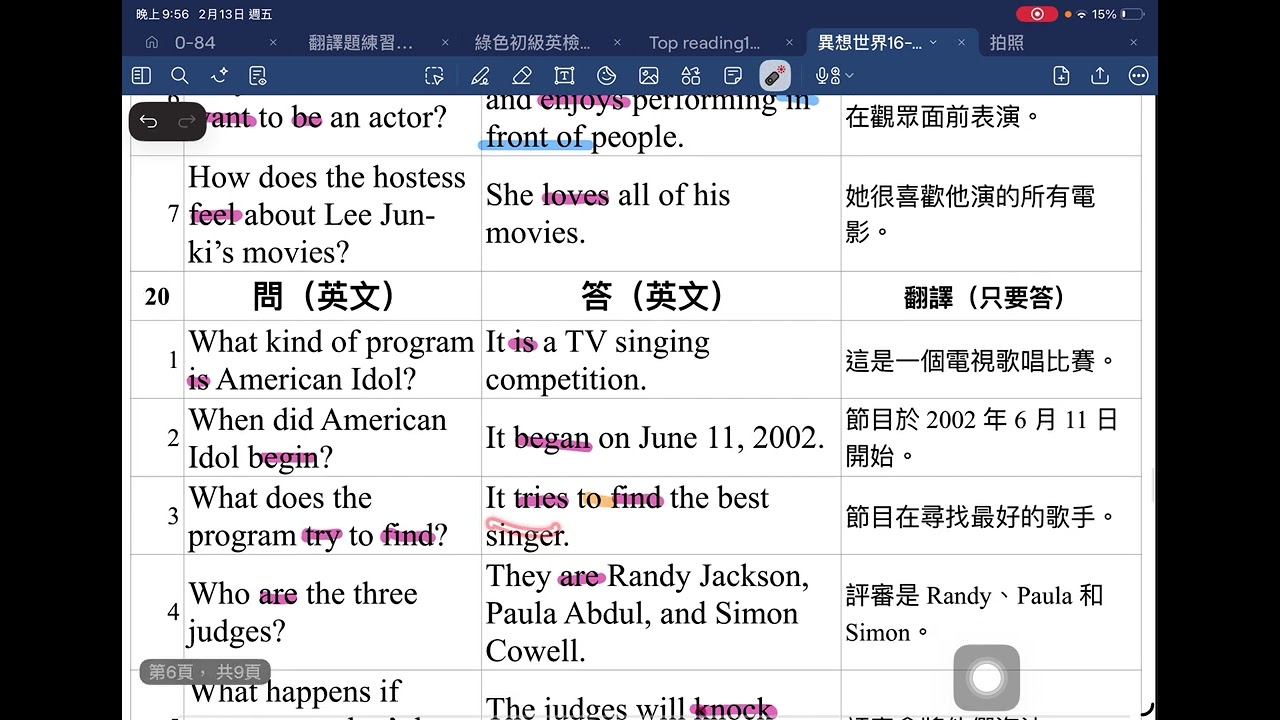Close the 0-84 tab
Viewport: 1280px width, 720px height.
[273, 43]
